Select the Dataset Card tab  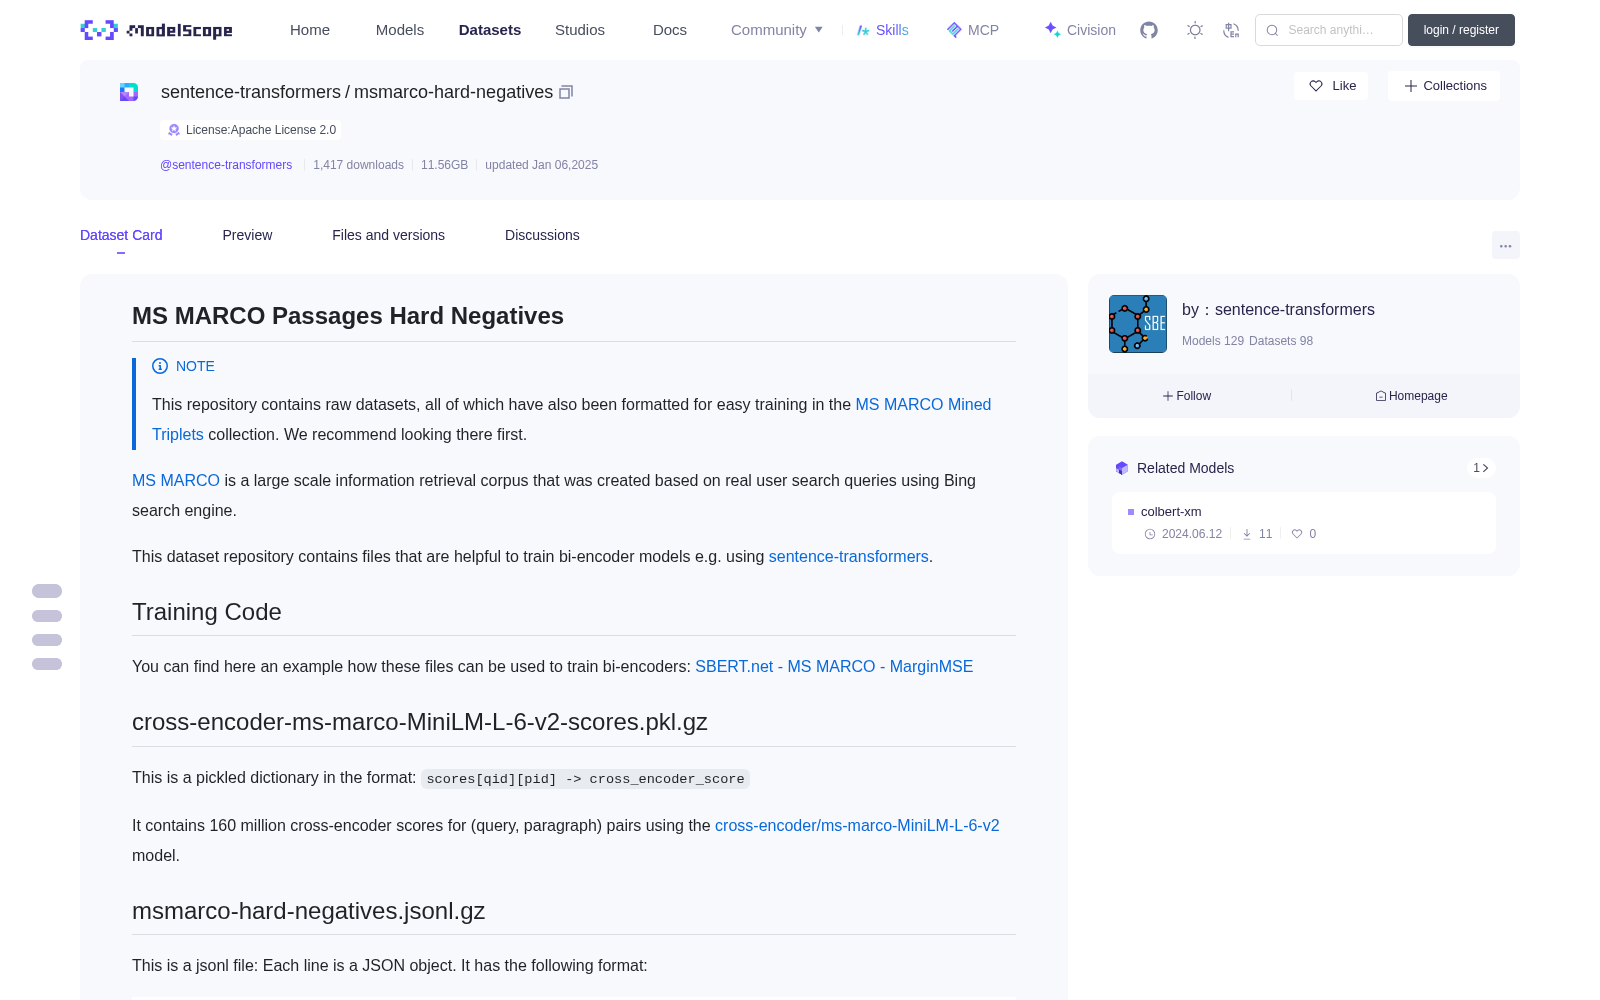[121, 235]
